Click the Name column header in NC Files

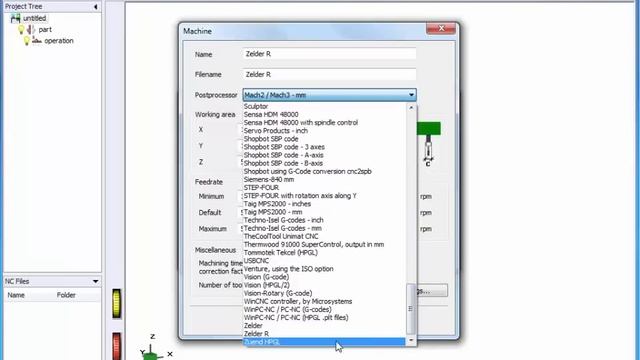pyautogui.click(x=16, y=295)
